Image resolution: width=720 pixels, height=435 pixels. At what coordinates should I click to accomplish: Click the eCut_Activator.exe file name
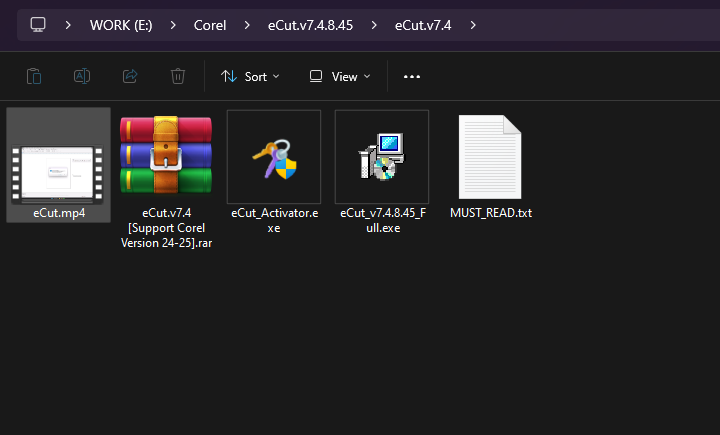coord(275,220)
